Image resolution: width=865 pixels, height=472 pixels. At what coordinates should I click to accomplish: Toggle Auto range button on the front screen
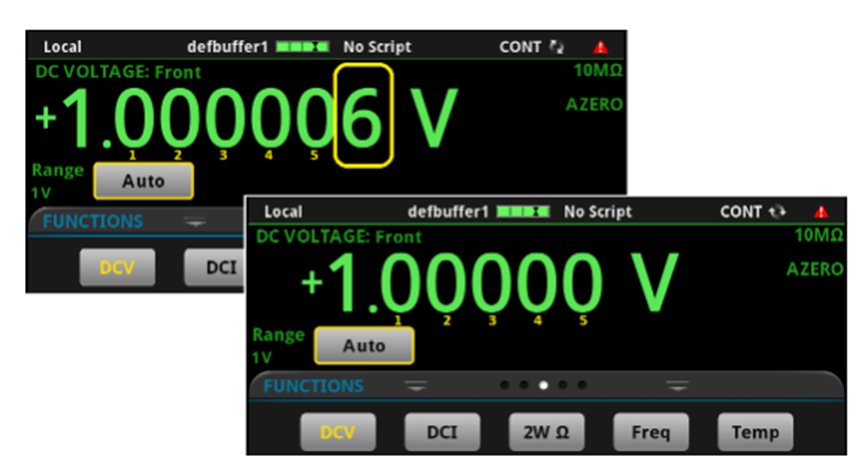[x=363, y=345]
